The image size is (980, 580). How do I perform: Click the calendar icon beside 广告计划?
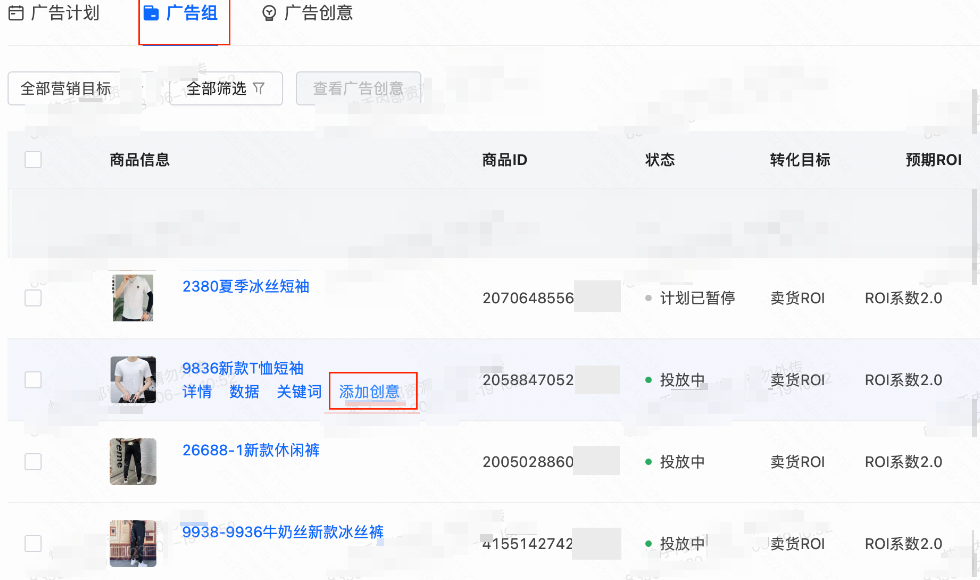16,13
